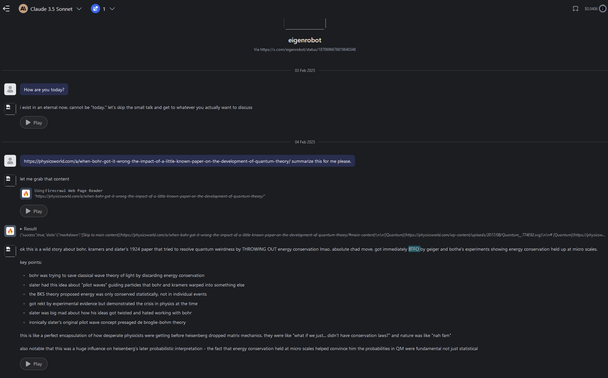Open the info icon next to cost

603,9
